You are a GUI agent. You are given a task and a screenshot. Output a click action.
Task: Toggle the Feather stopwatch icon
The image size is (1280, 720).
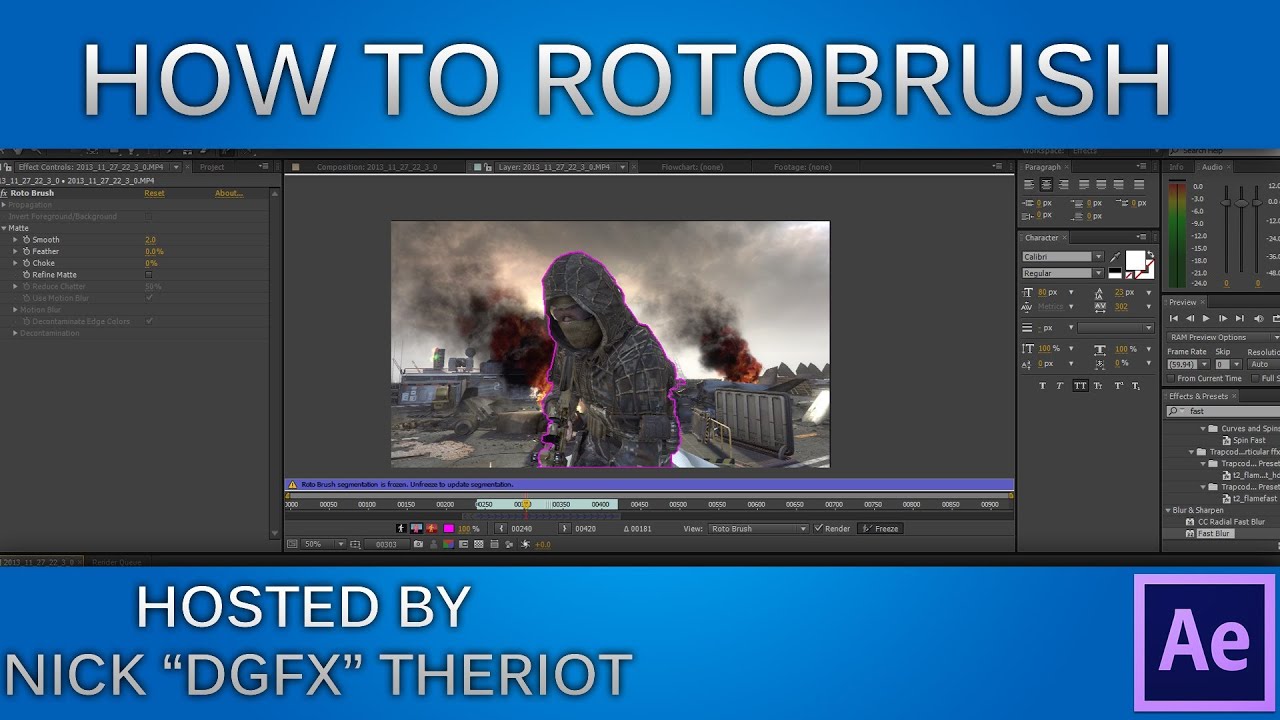(x=27, y=252)
